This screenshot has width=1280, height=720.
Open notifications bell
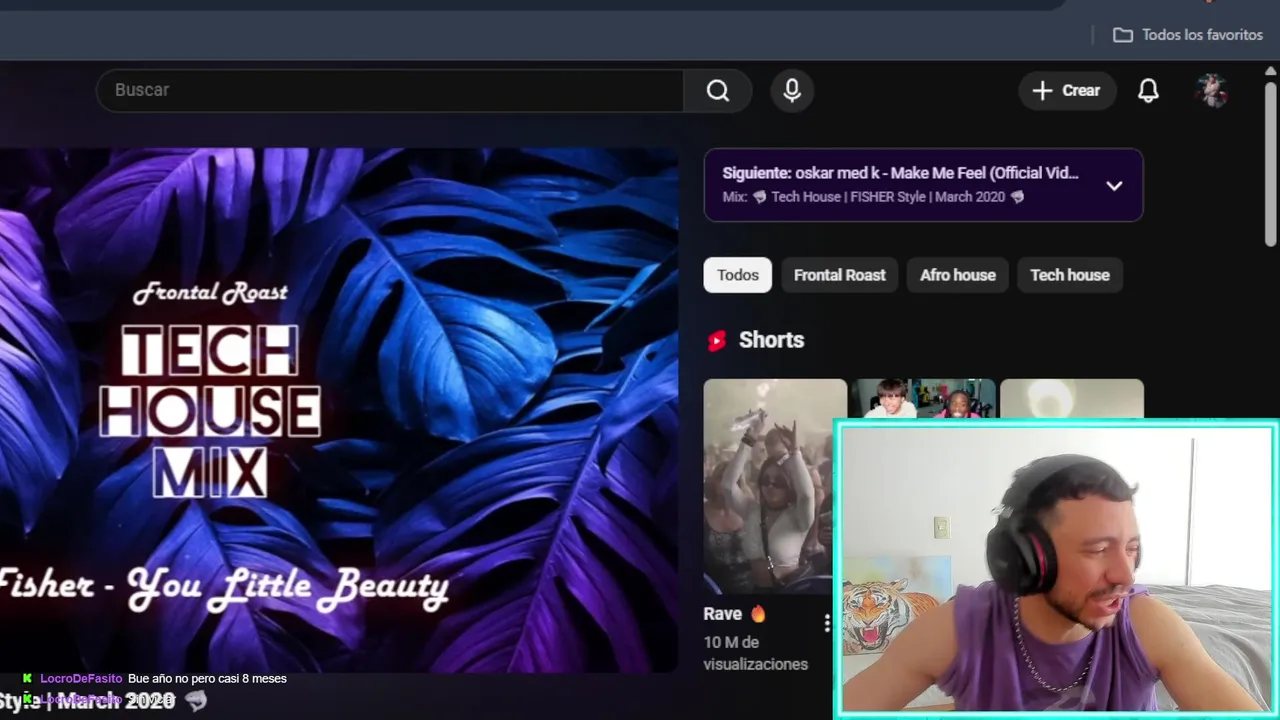(x=1148, y=90)
